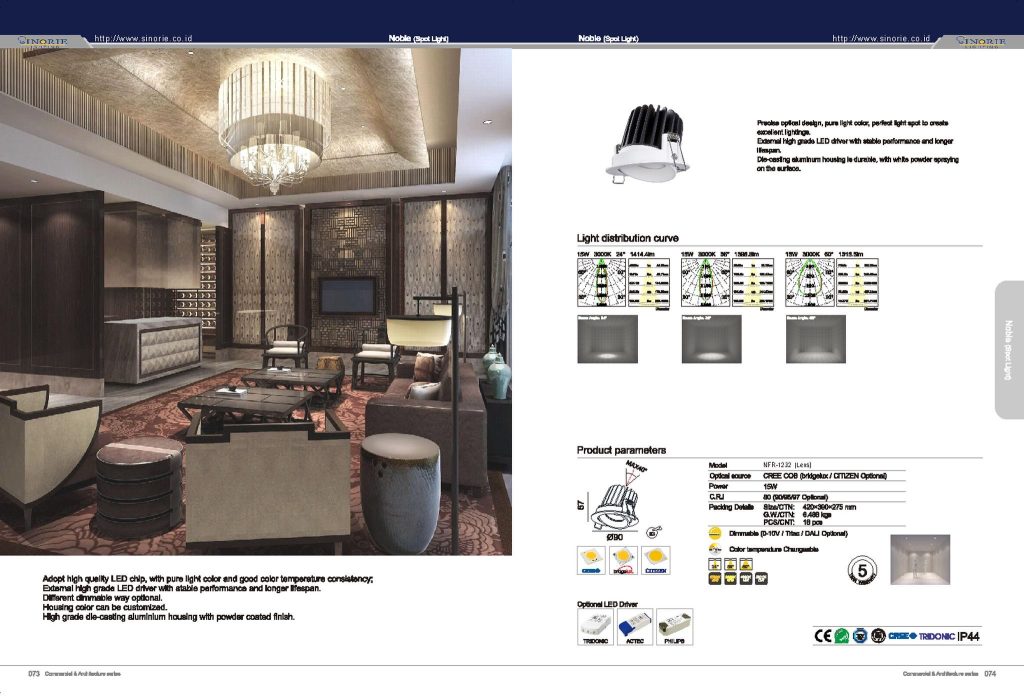Open the sinorie.co.id link at top right
1024x700 pixels.
click(x=881, y=38)
